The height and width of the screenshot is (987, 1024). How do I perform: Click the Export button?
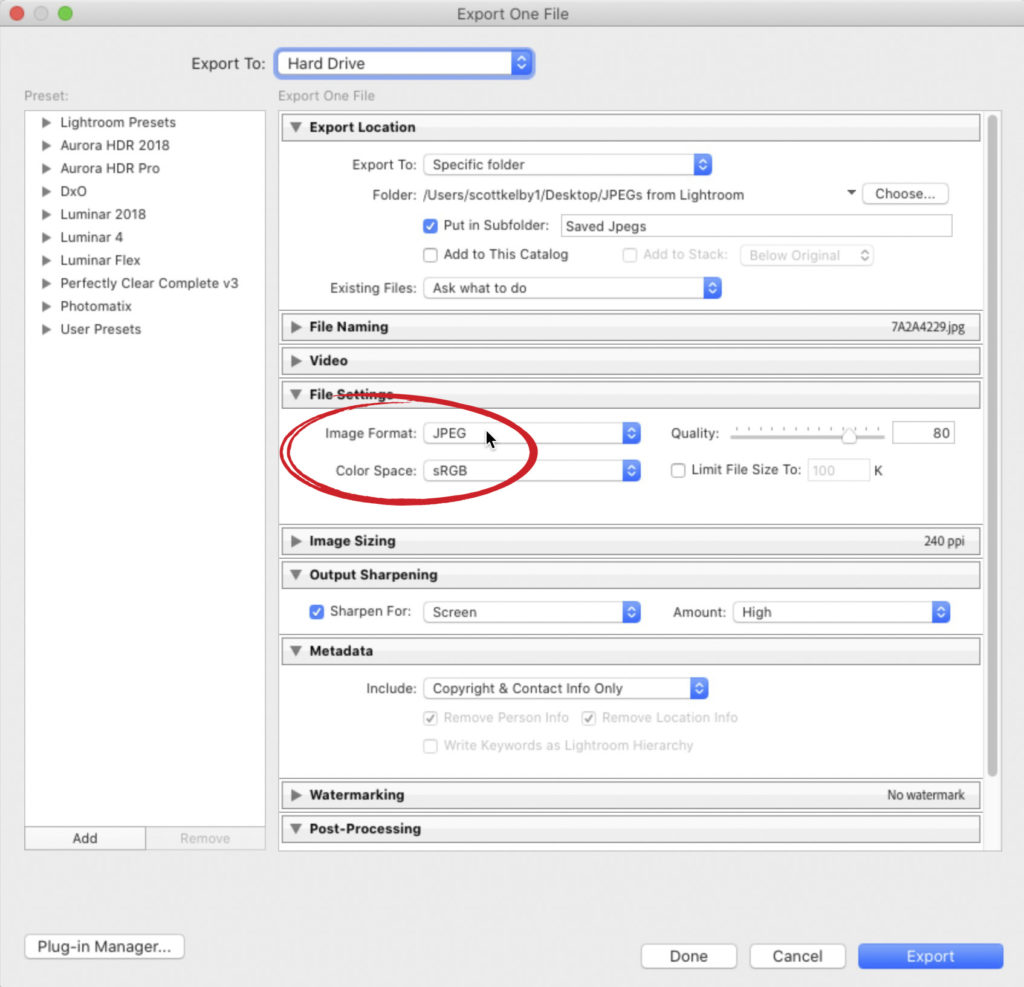tap(930, 956)
